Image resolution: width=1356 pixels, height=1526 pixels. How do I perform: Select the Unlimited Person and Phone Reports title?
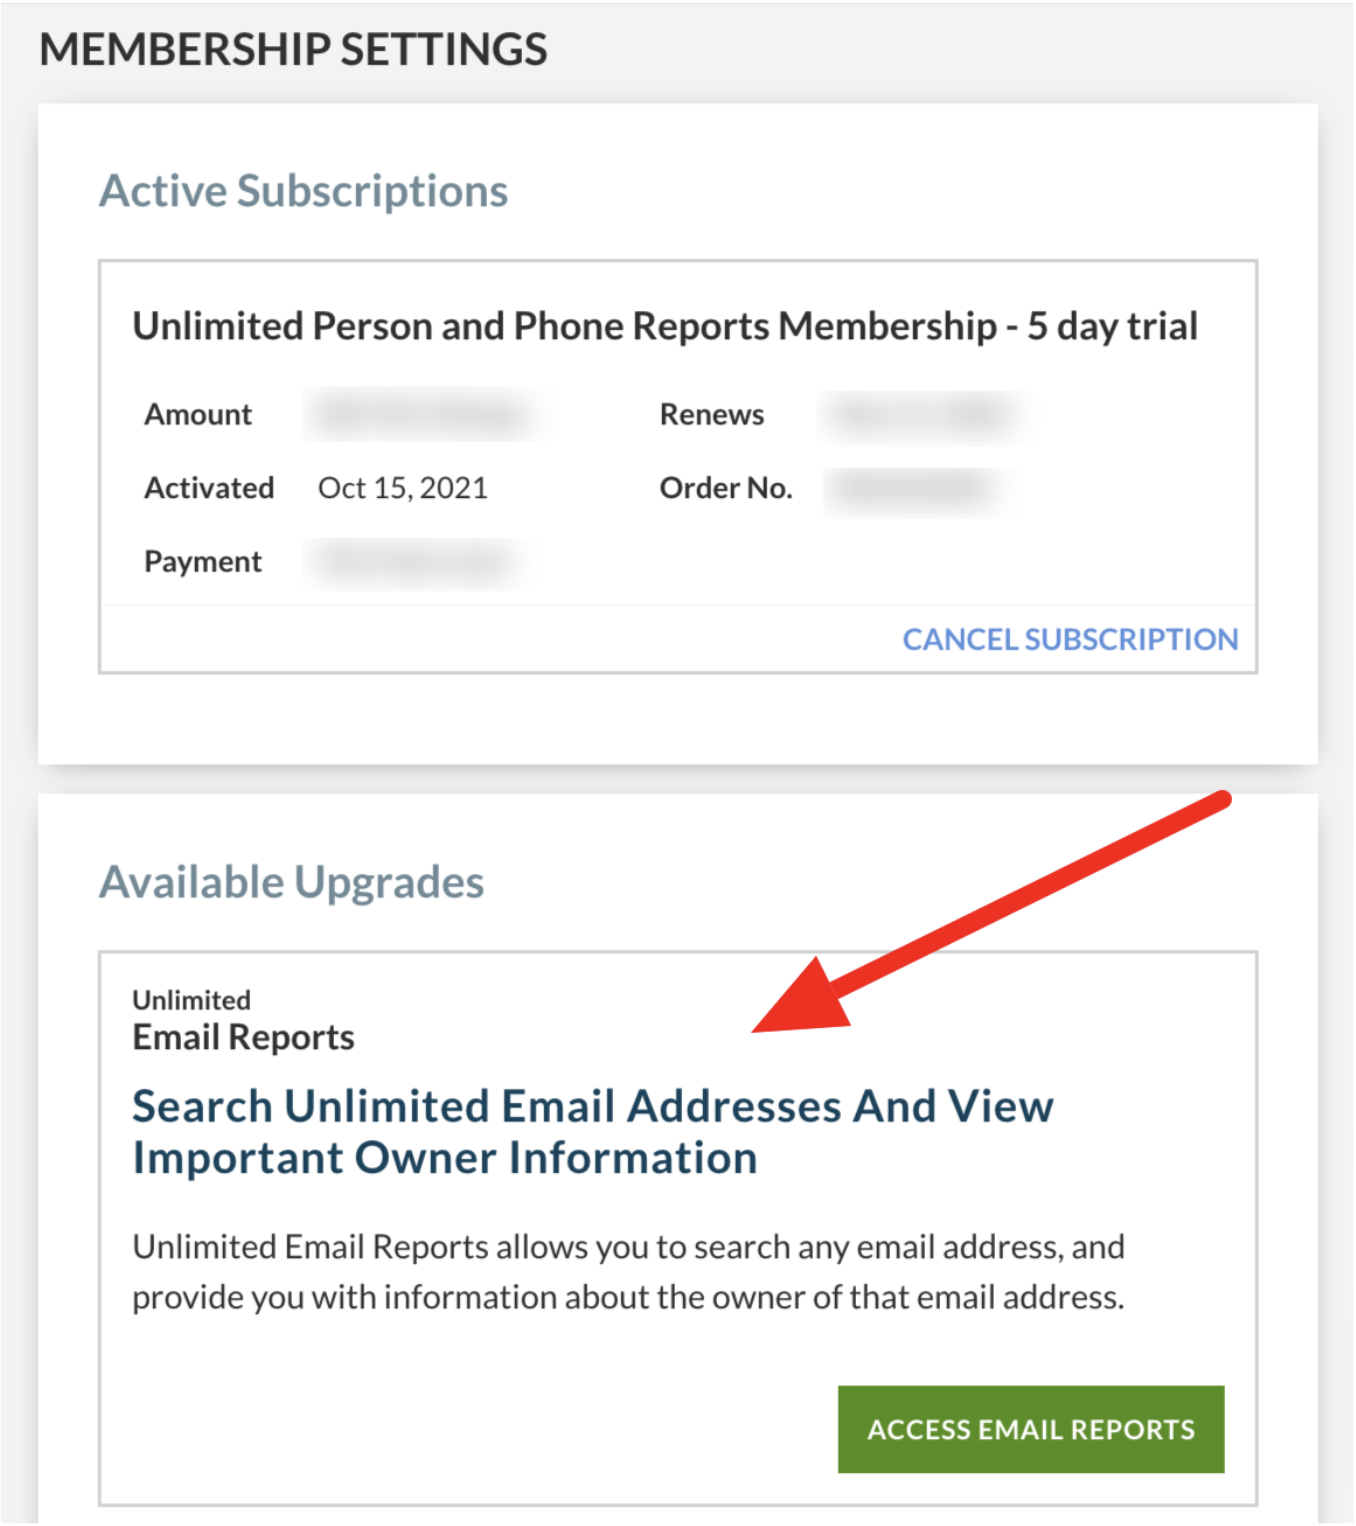coord(664,324)
